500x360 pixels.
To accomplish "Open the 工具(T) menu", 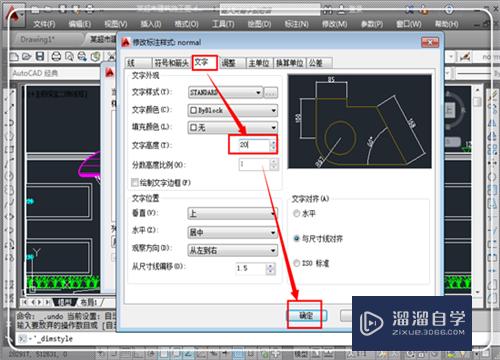I will click(x=223, y=24).
